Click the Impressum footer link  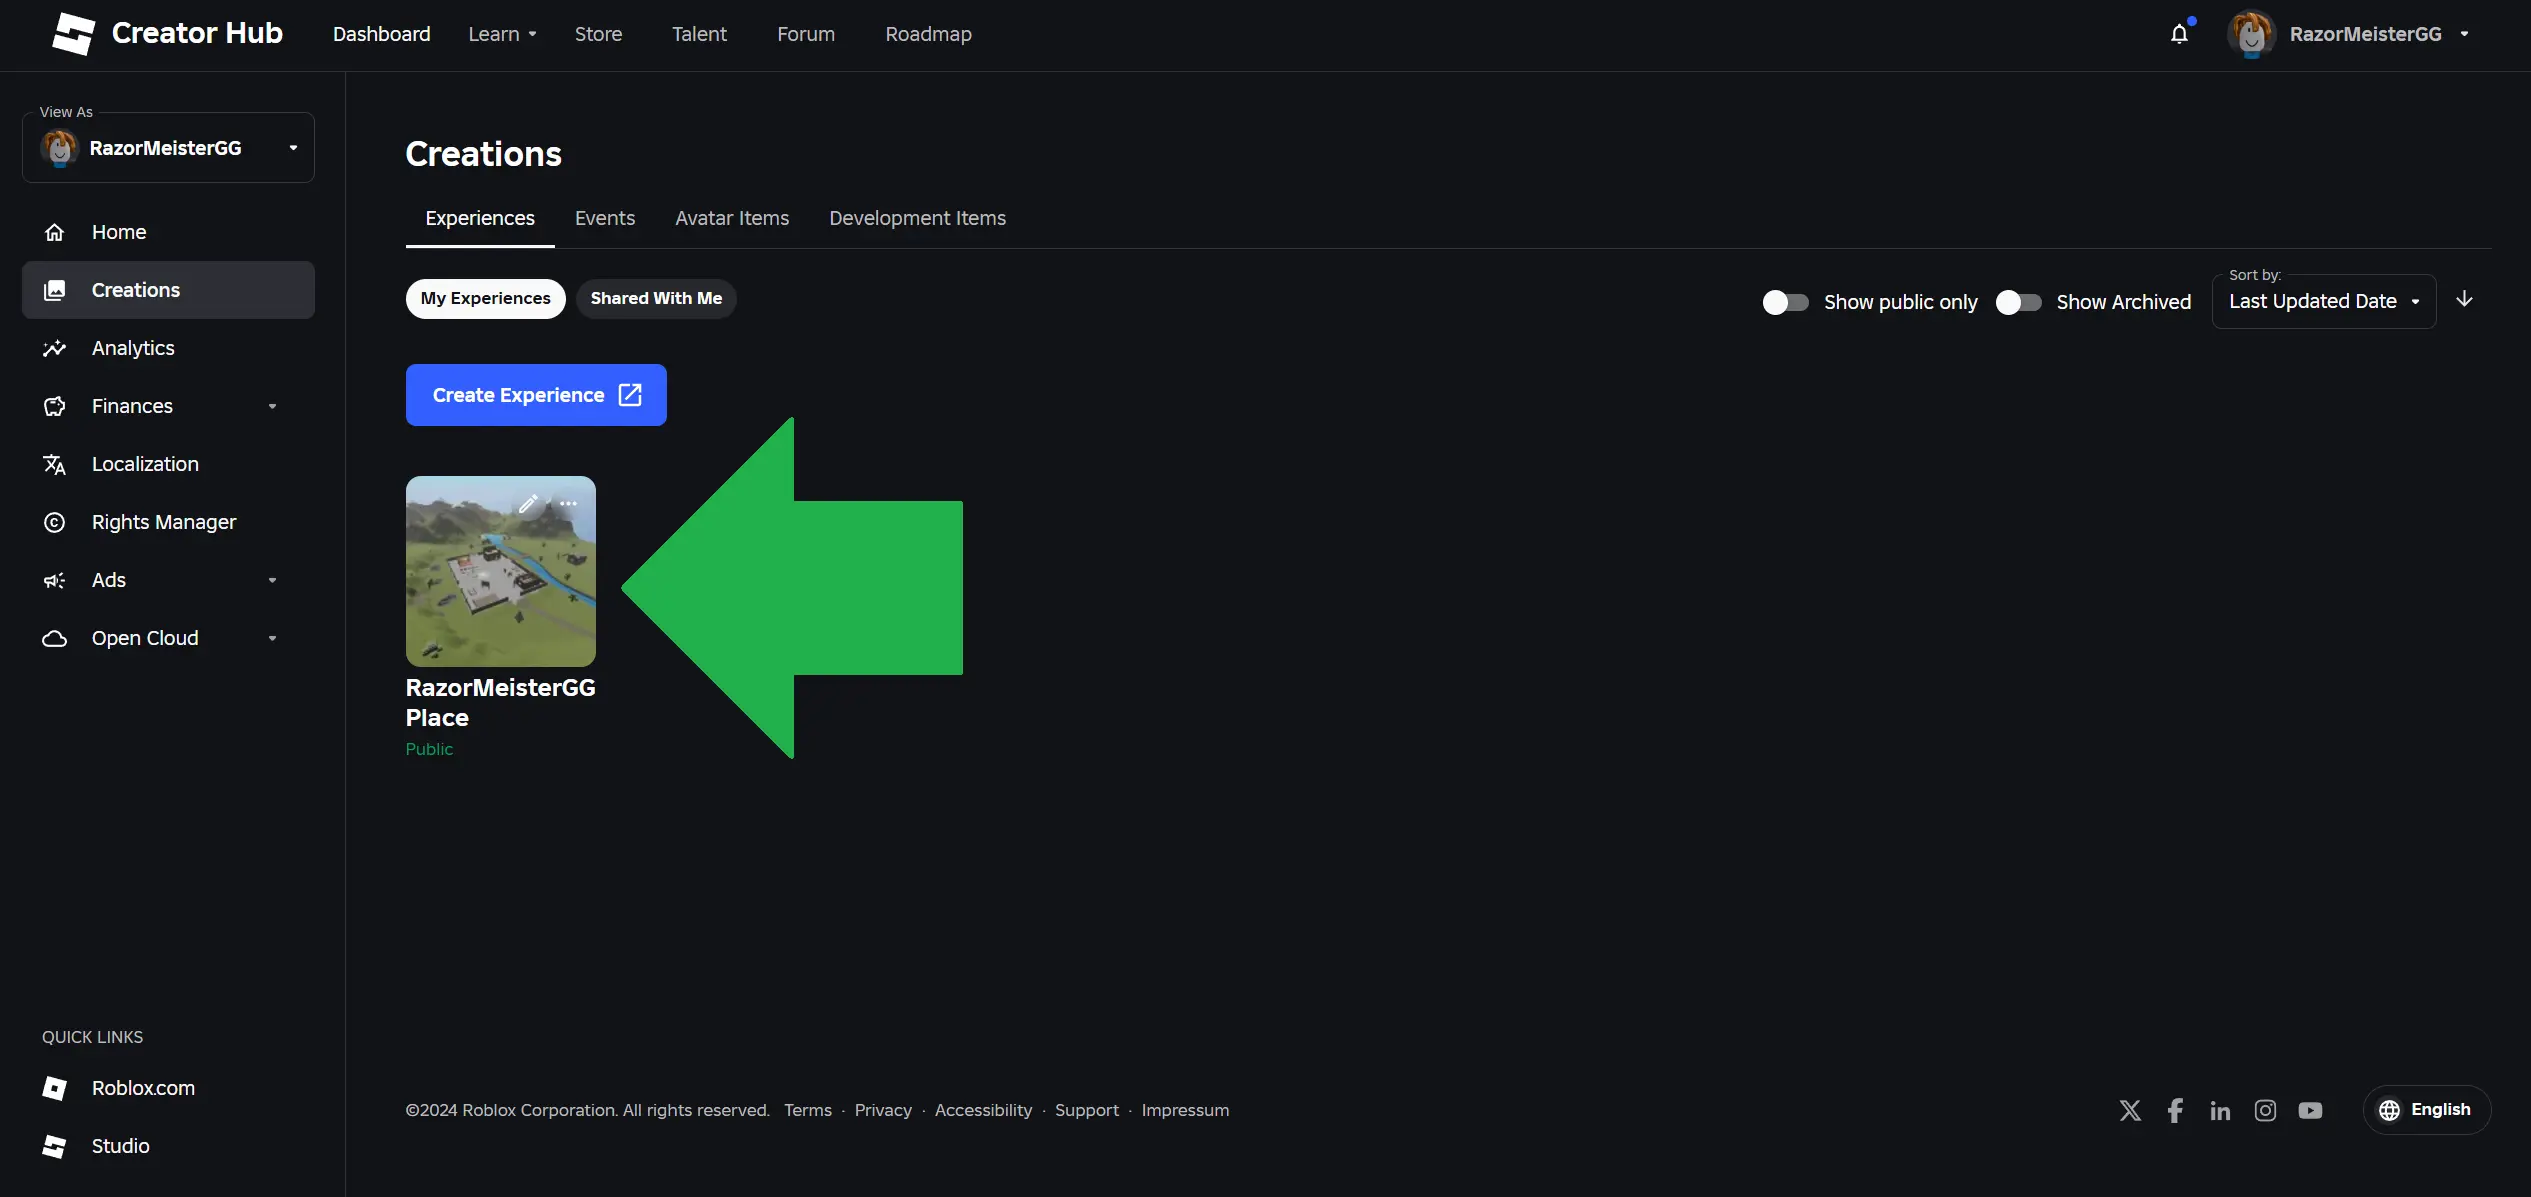tap(1185, 1110)
